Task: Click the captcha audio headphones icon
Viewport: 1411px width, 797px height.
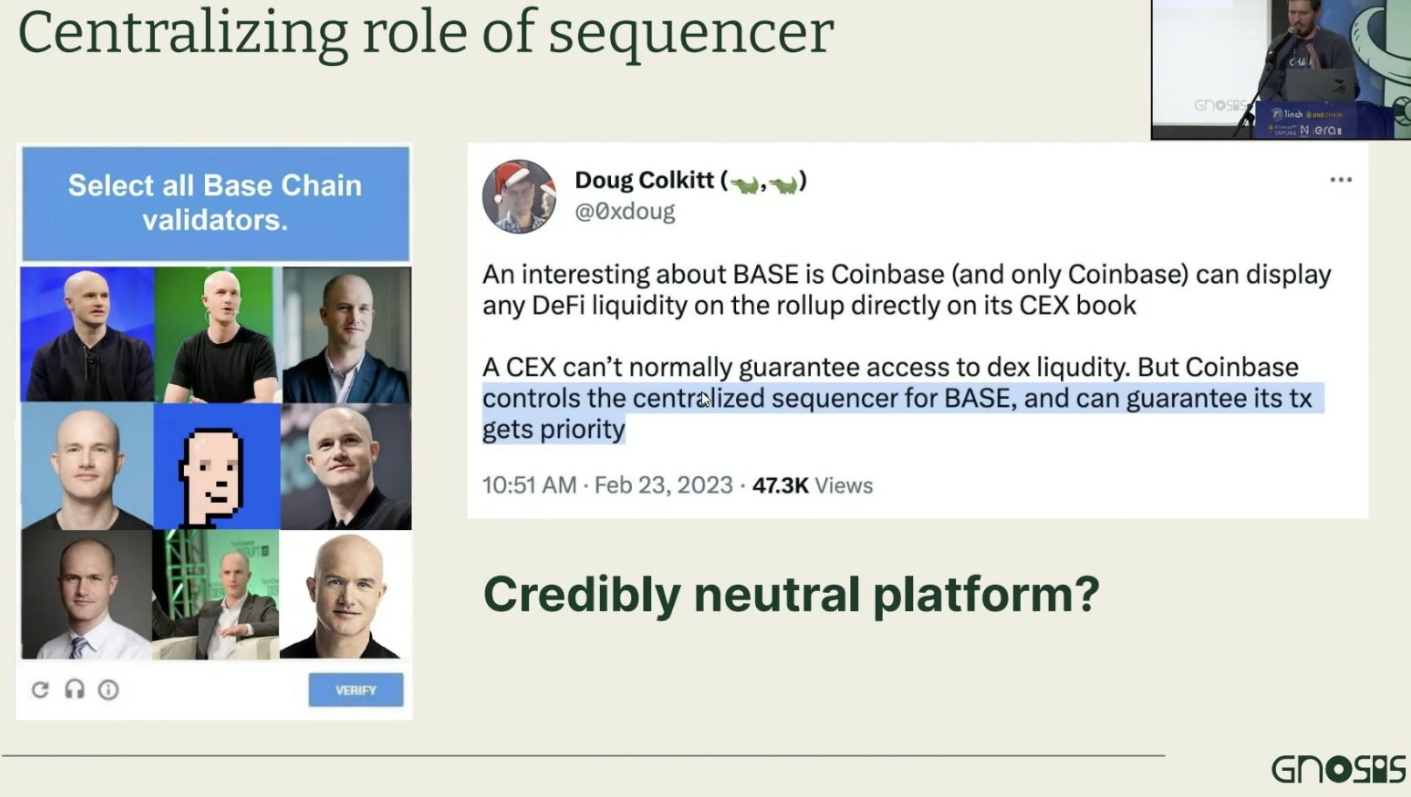Action: pyautogui.click(x=74, y=689)
